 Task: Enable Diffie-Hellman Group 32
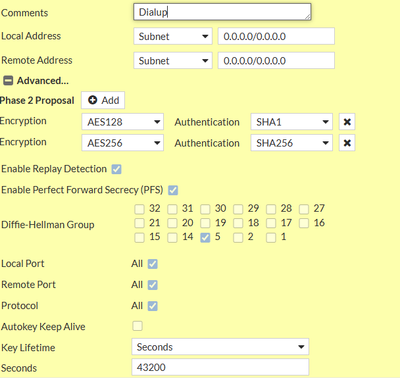pyautogui.click(x=139, y=209)
